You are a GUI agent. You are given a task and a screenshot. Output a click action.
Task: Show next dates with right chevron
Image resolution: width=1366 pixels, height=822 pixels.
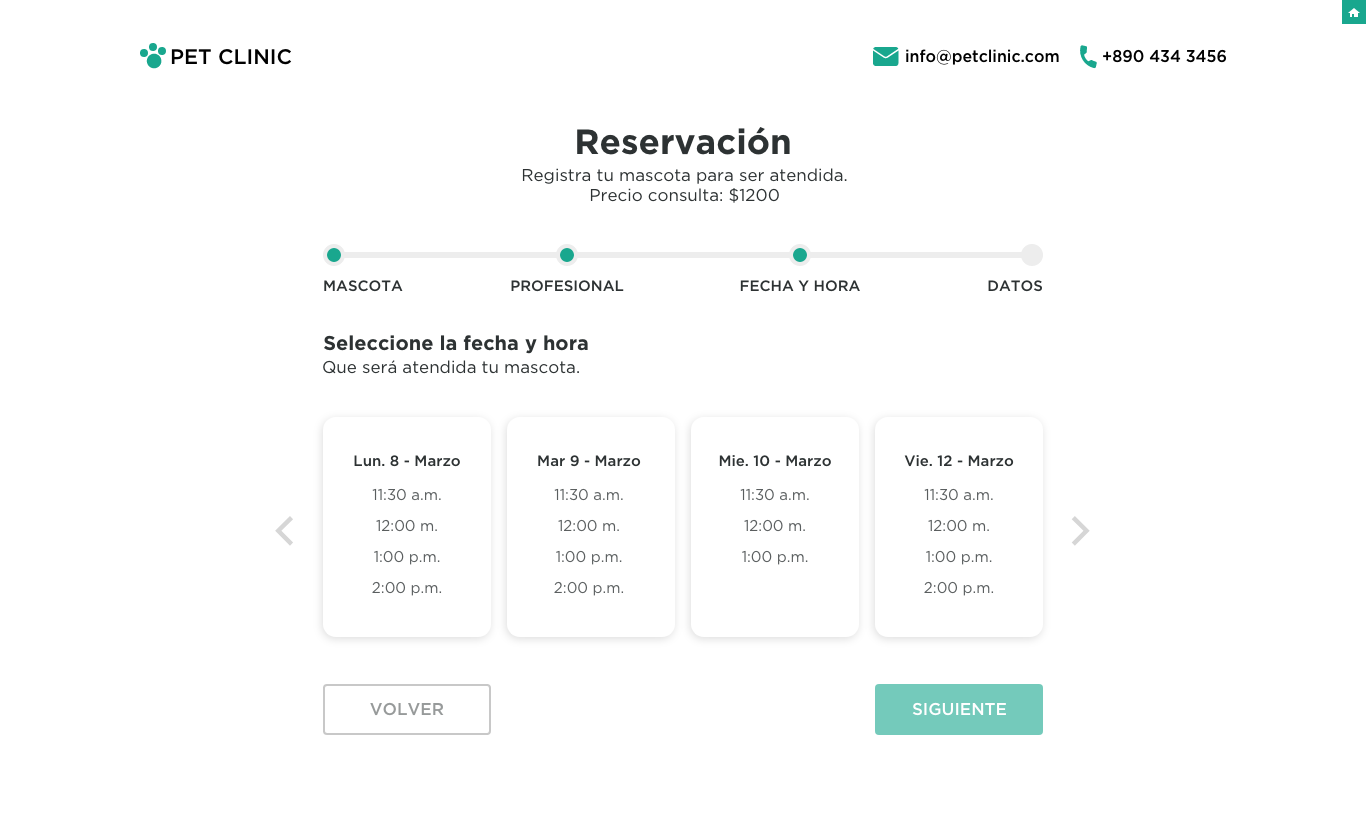[x=1080, y=531]
